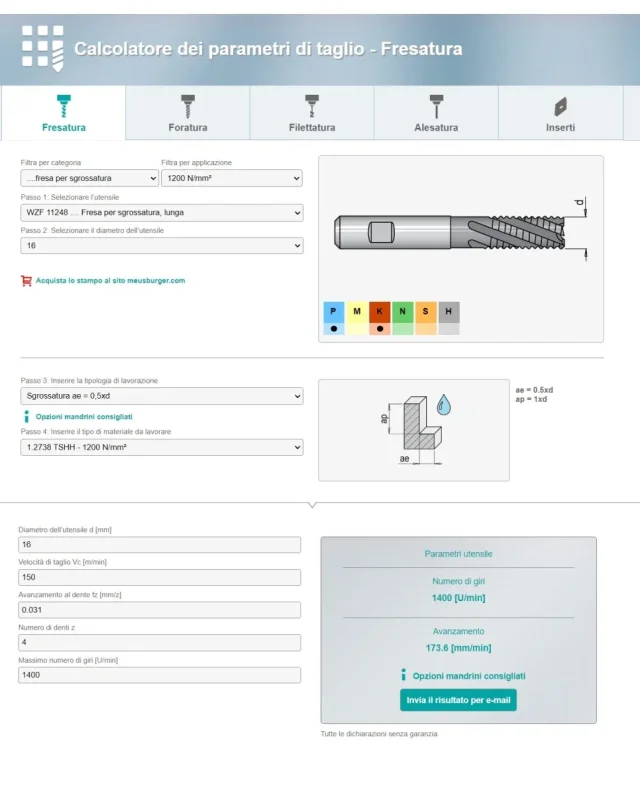Expand the Sgrossatura ae = 0,5xd dropdown
The width and height of the screenshot is (640, 796).
162,396
